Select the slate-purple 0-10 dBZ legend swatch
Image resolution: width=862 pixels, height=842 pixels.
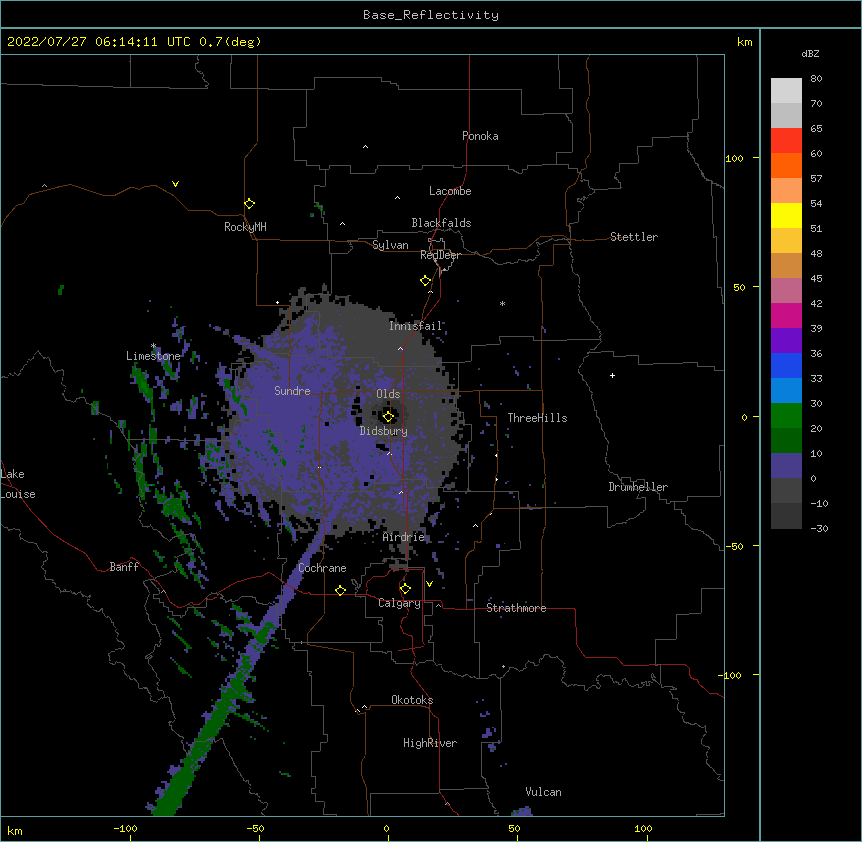(x=786, y=466)
